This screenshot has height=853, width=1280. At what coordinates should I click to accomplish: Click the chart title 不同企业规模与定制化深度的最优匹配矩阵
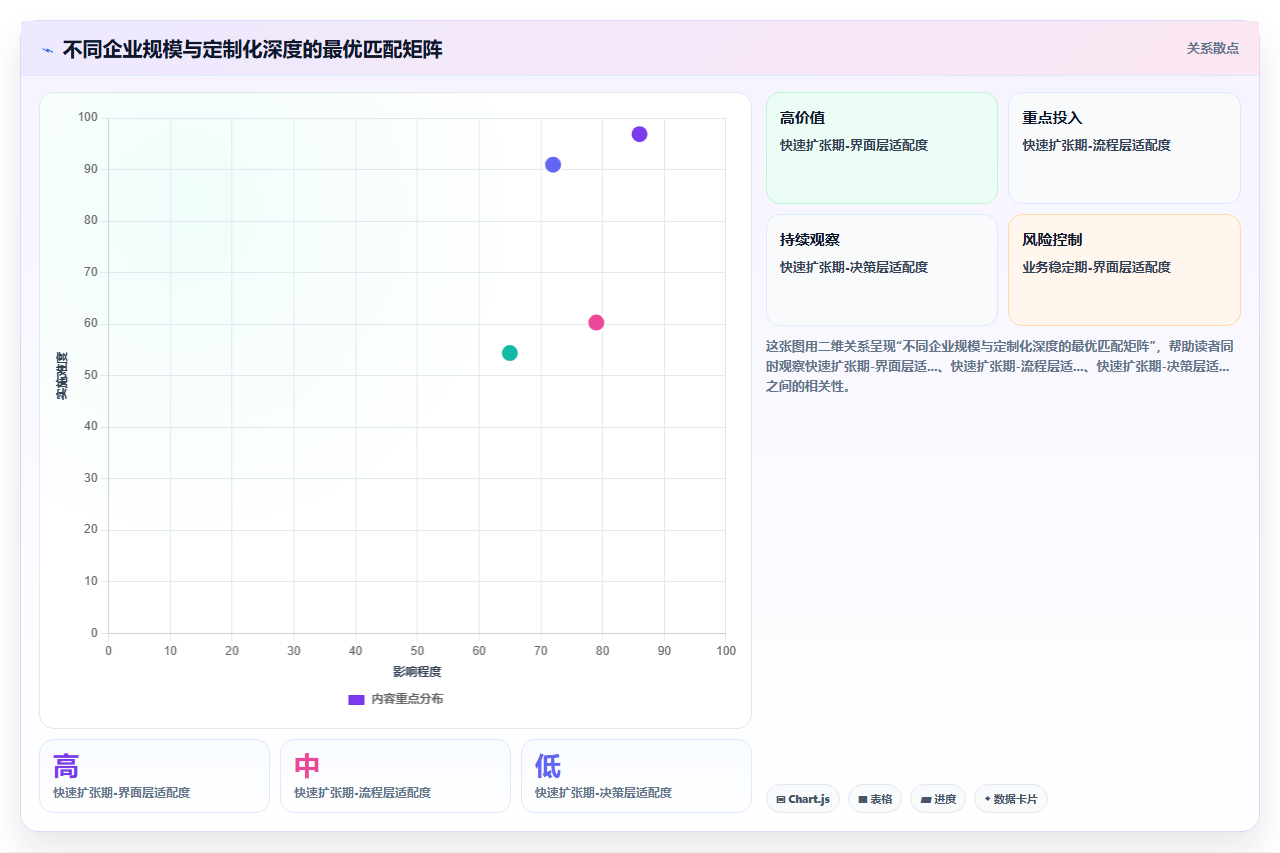coord(252,49)
